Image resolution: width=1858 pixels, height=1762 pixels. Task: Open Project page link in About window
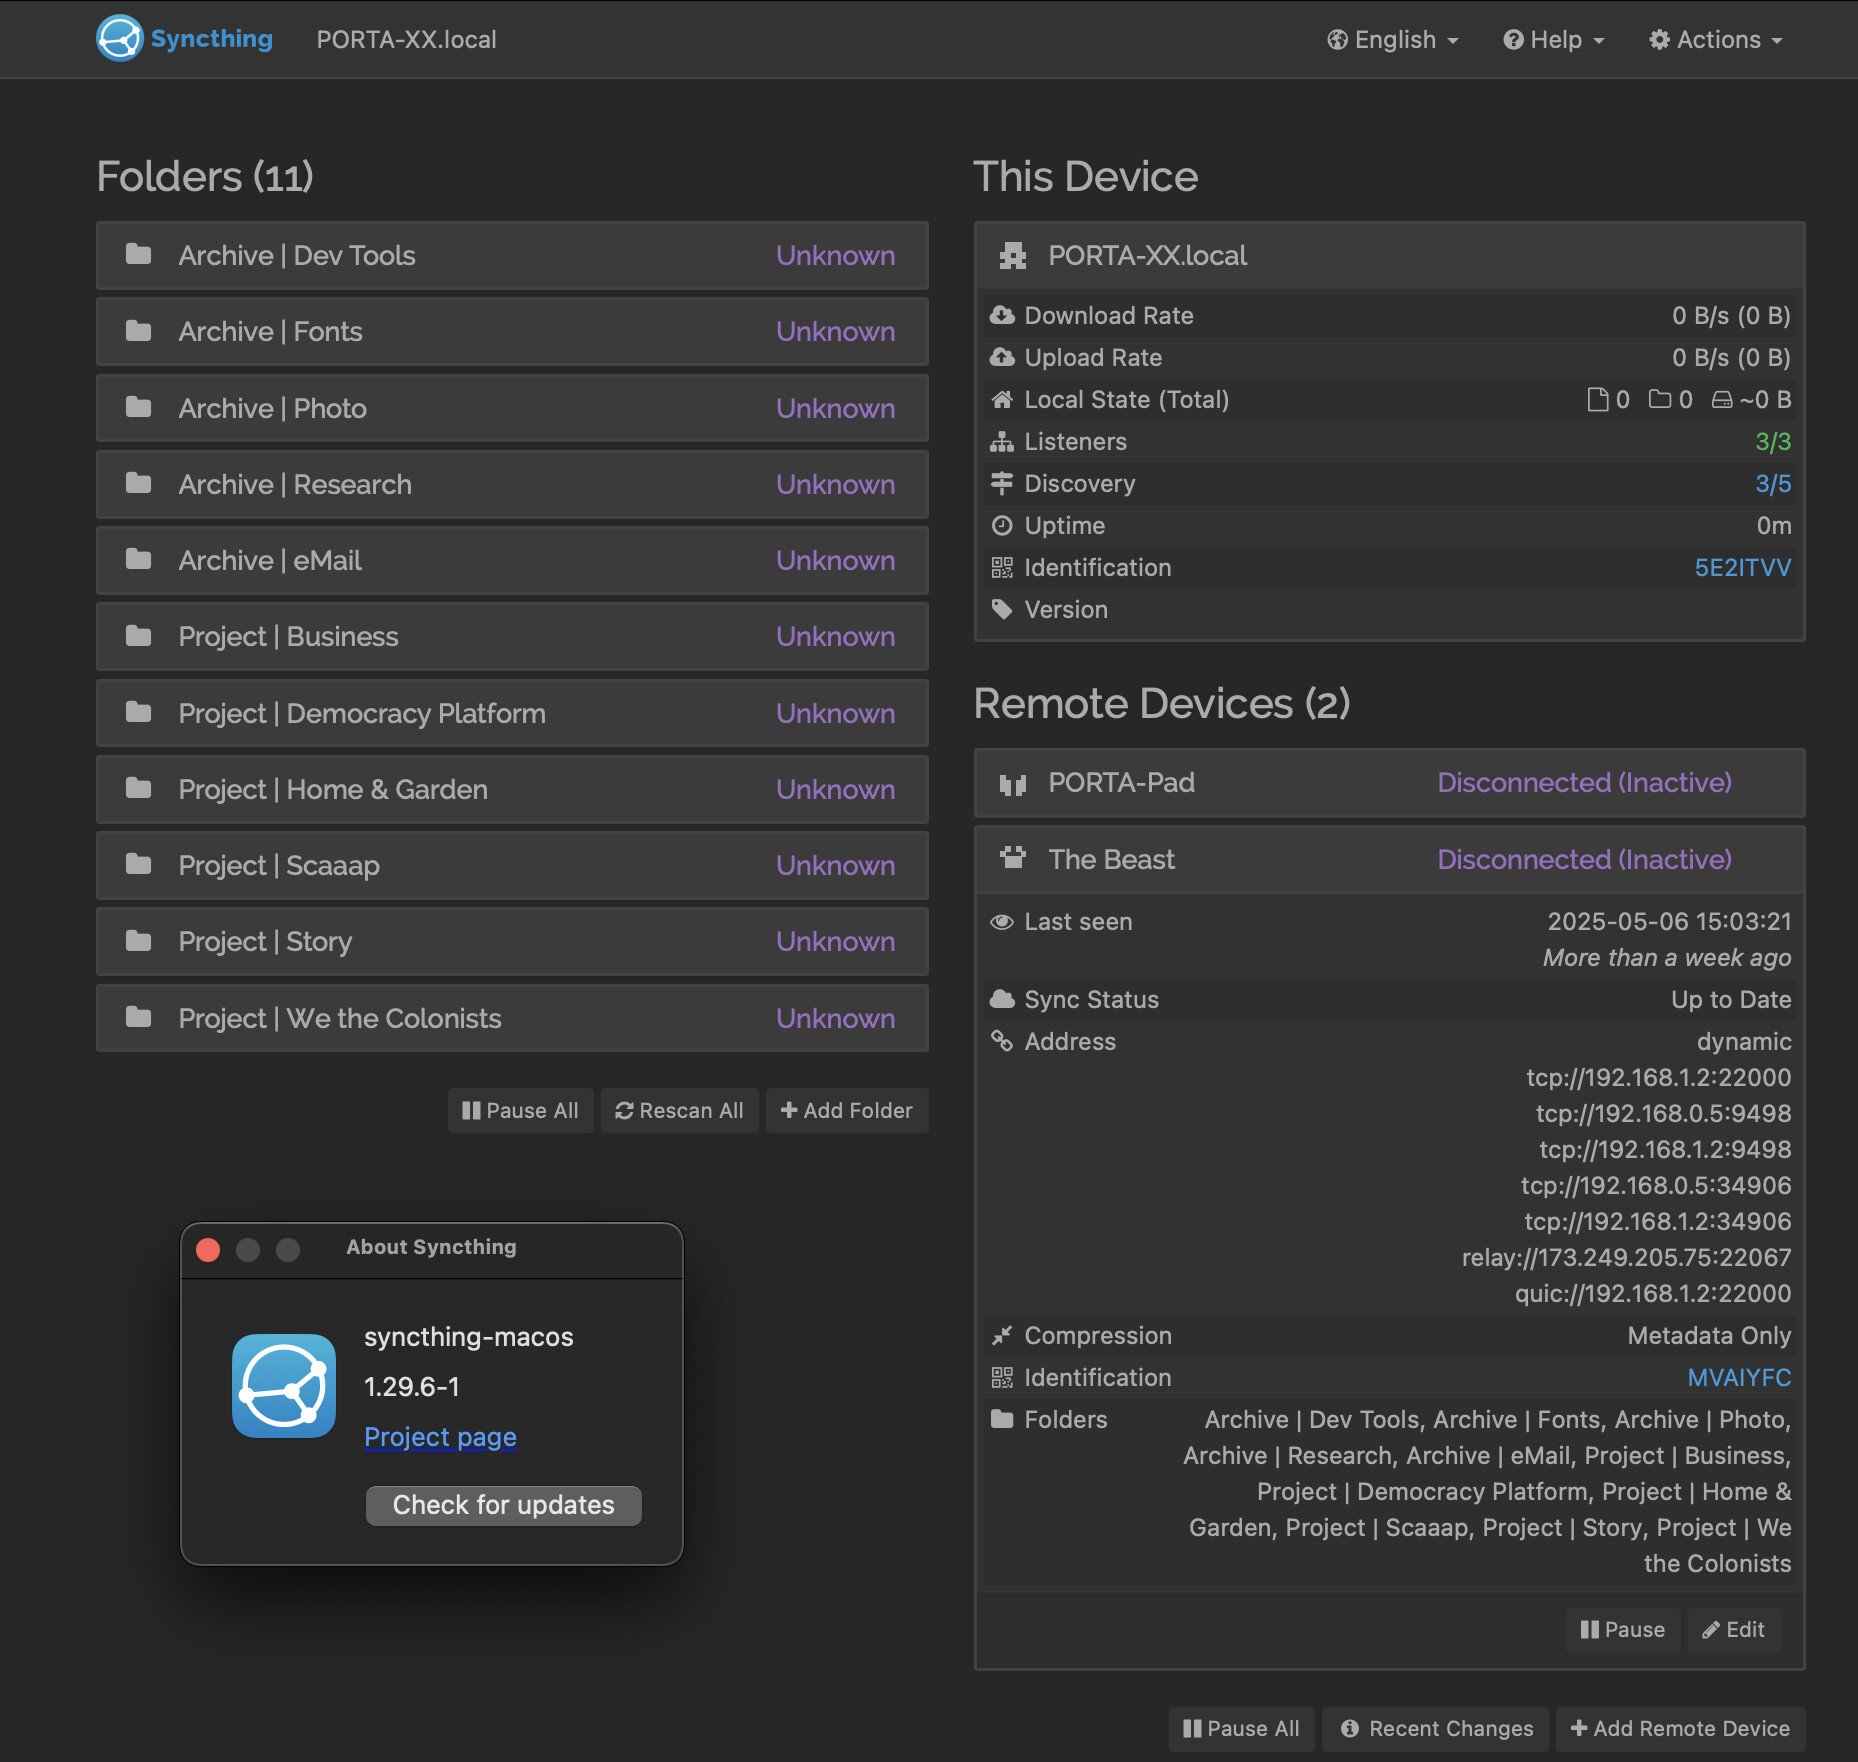[440, 1437]
